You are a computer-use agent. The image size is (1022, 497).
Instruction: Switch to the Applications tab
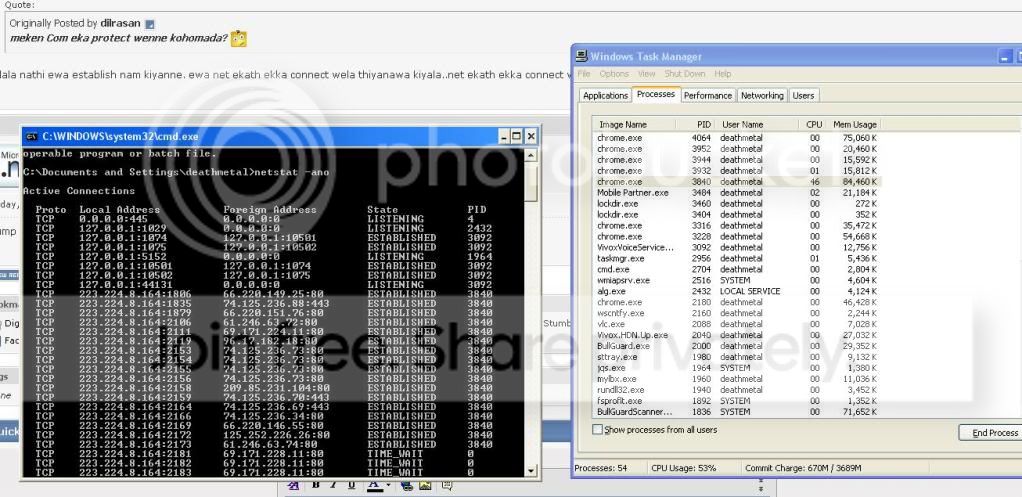tap(606, 95)
